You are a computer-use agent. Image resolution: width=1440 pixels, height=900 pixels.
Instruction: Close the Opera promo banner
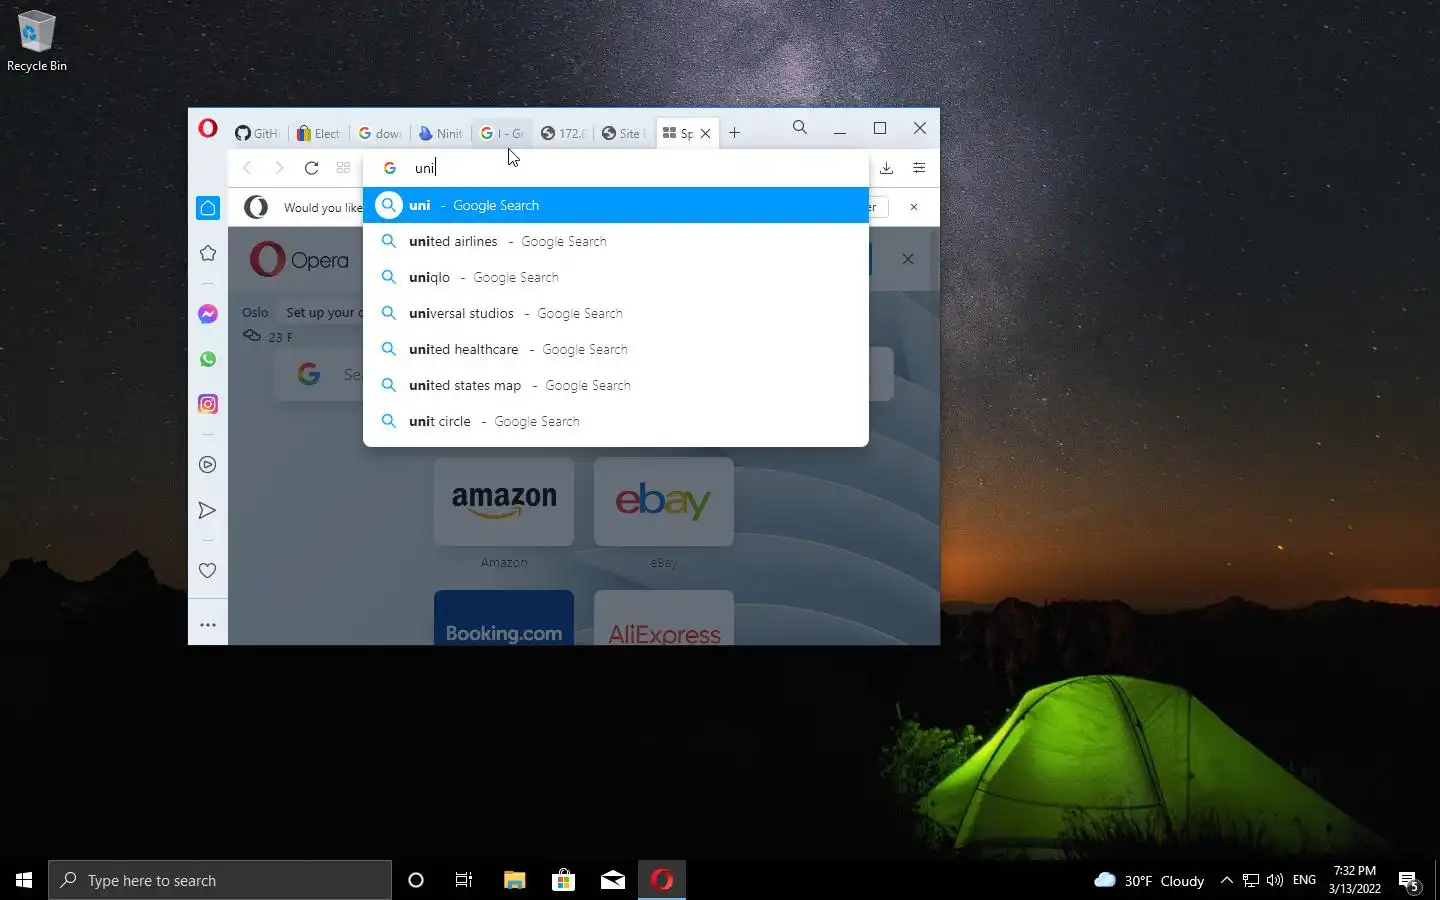tap(908, 259)
